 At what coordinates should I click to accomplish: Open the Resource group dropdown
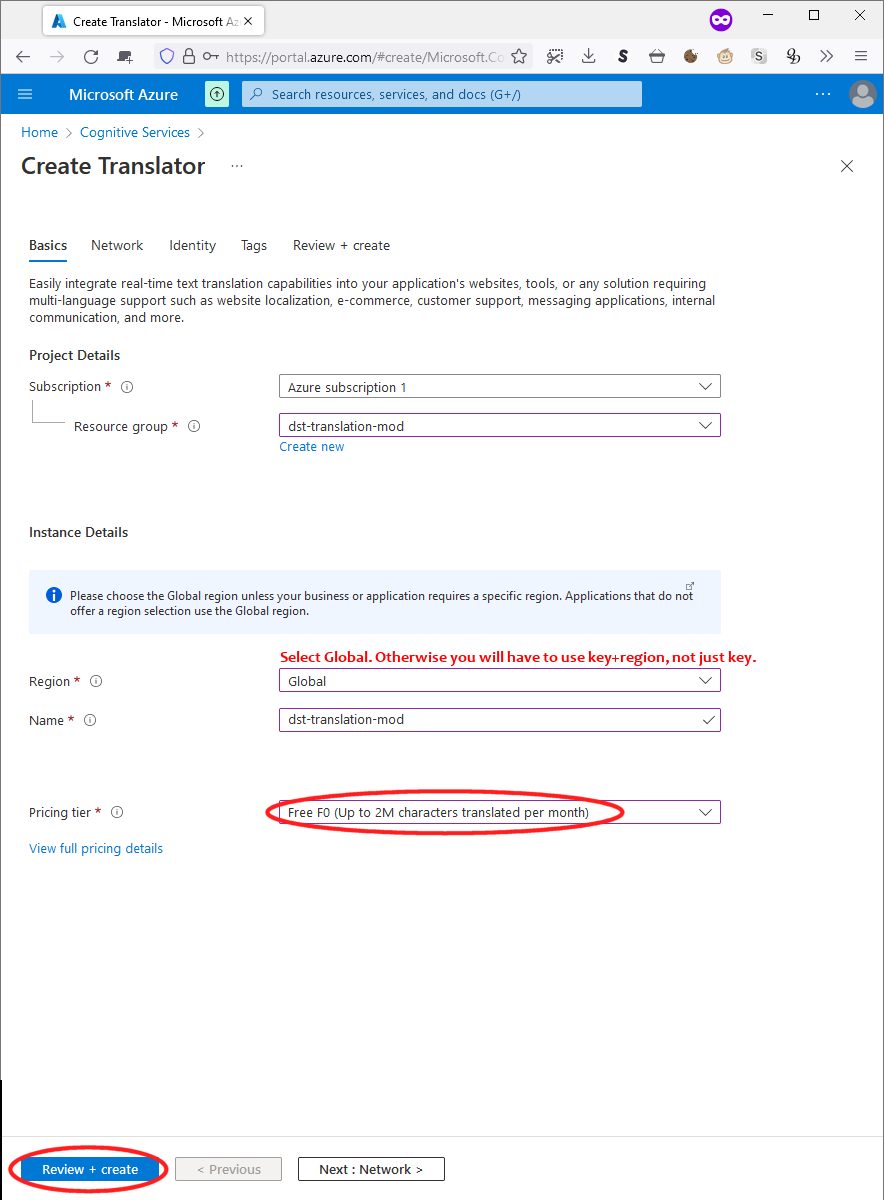[x=500, y=426]
